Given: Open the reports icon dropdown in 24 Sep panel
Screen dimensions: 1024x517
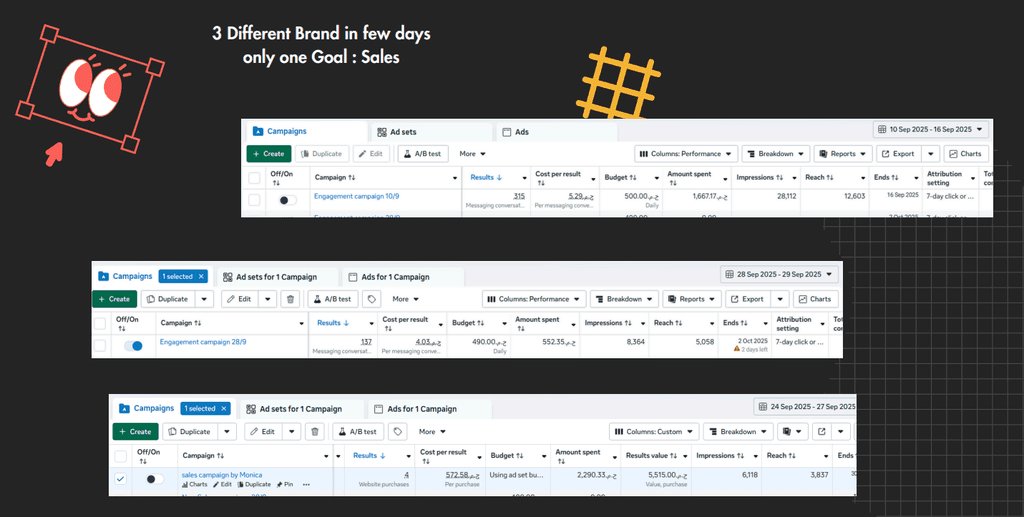Looking at the screenshot, I should pyautogui.click(x=793, y=431).
